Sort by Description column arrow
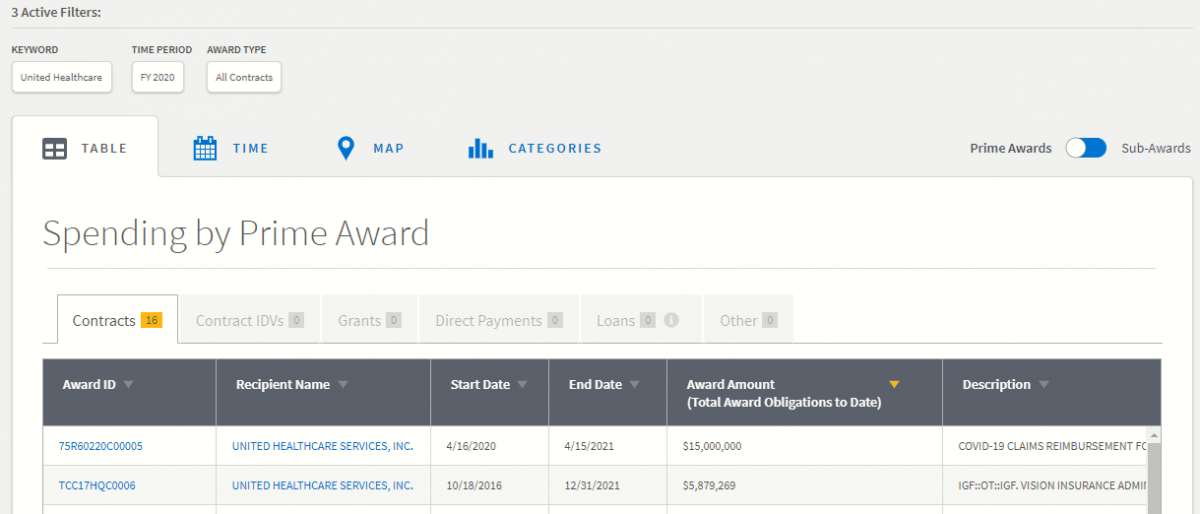Screen dimensions: 1200x514 click(1043, 385)
